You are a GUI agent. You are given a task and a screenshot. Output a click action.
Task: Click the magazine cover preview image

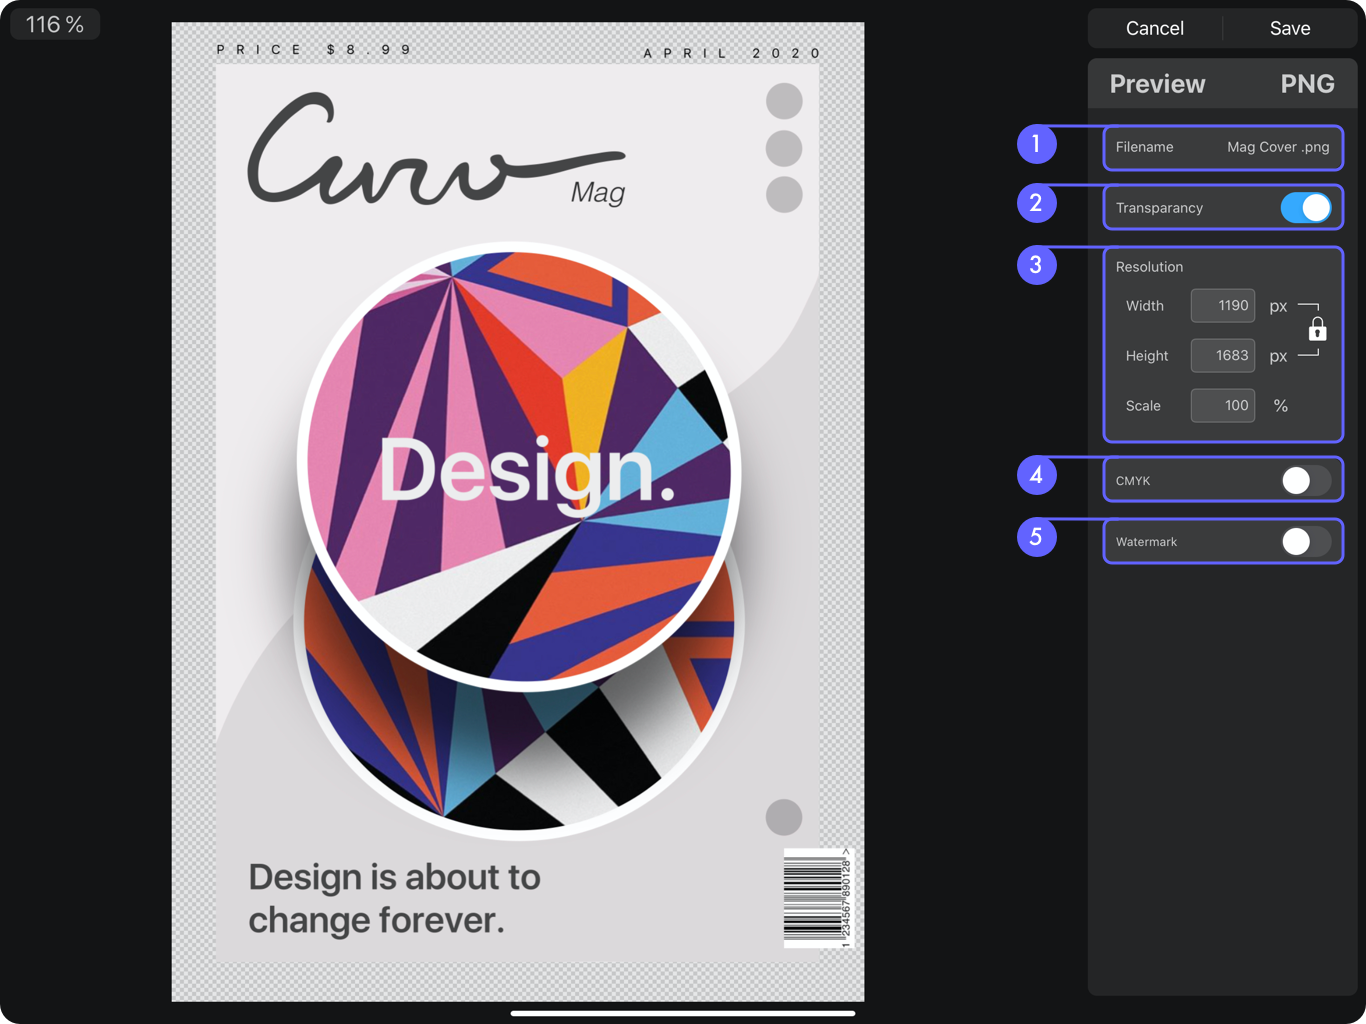[x=518, y=512]
